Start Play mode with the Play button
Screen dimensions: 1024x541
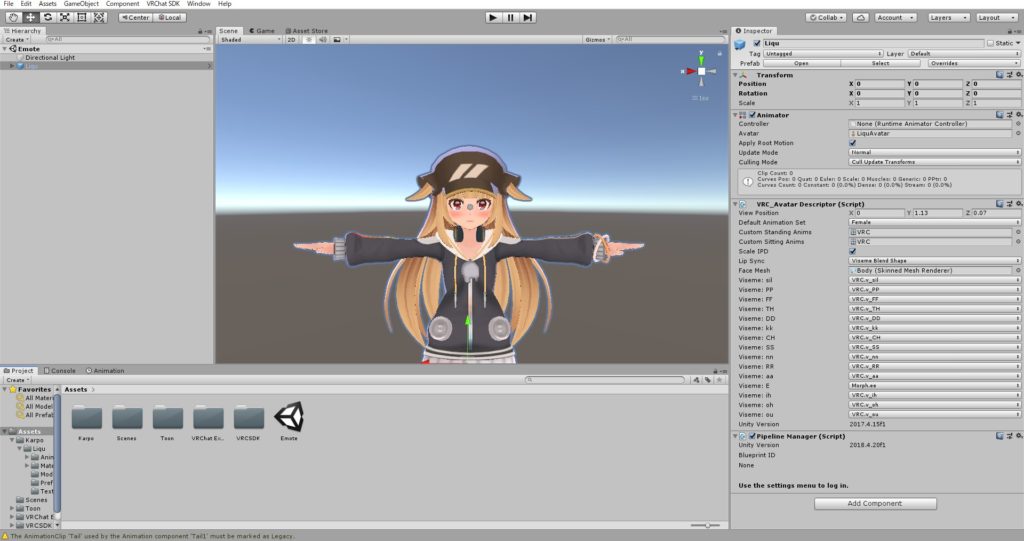coord(493,18)
